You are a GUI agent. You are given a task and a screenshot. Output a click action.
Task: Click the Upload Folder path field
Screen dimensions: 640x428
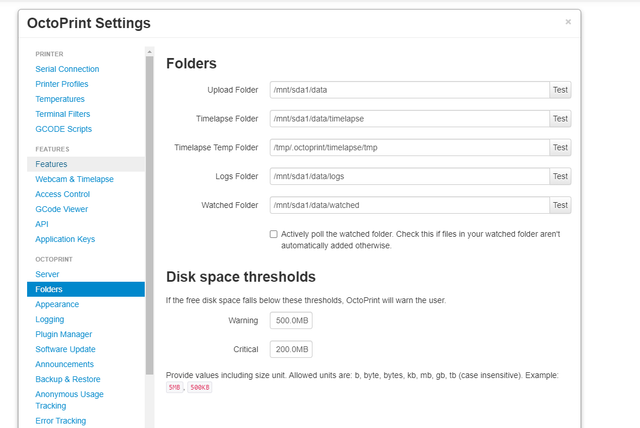[409, 90]
